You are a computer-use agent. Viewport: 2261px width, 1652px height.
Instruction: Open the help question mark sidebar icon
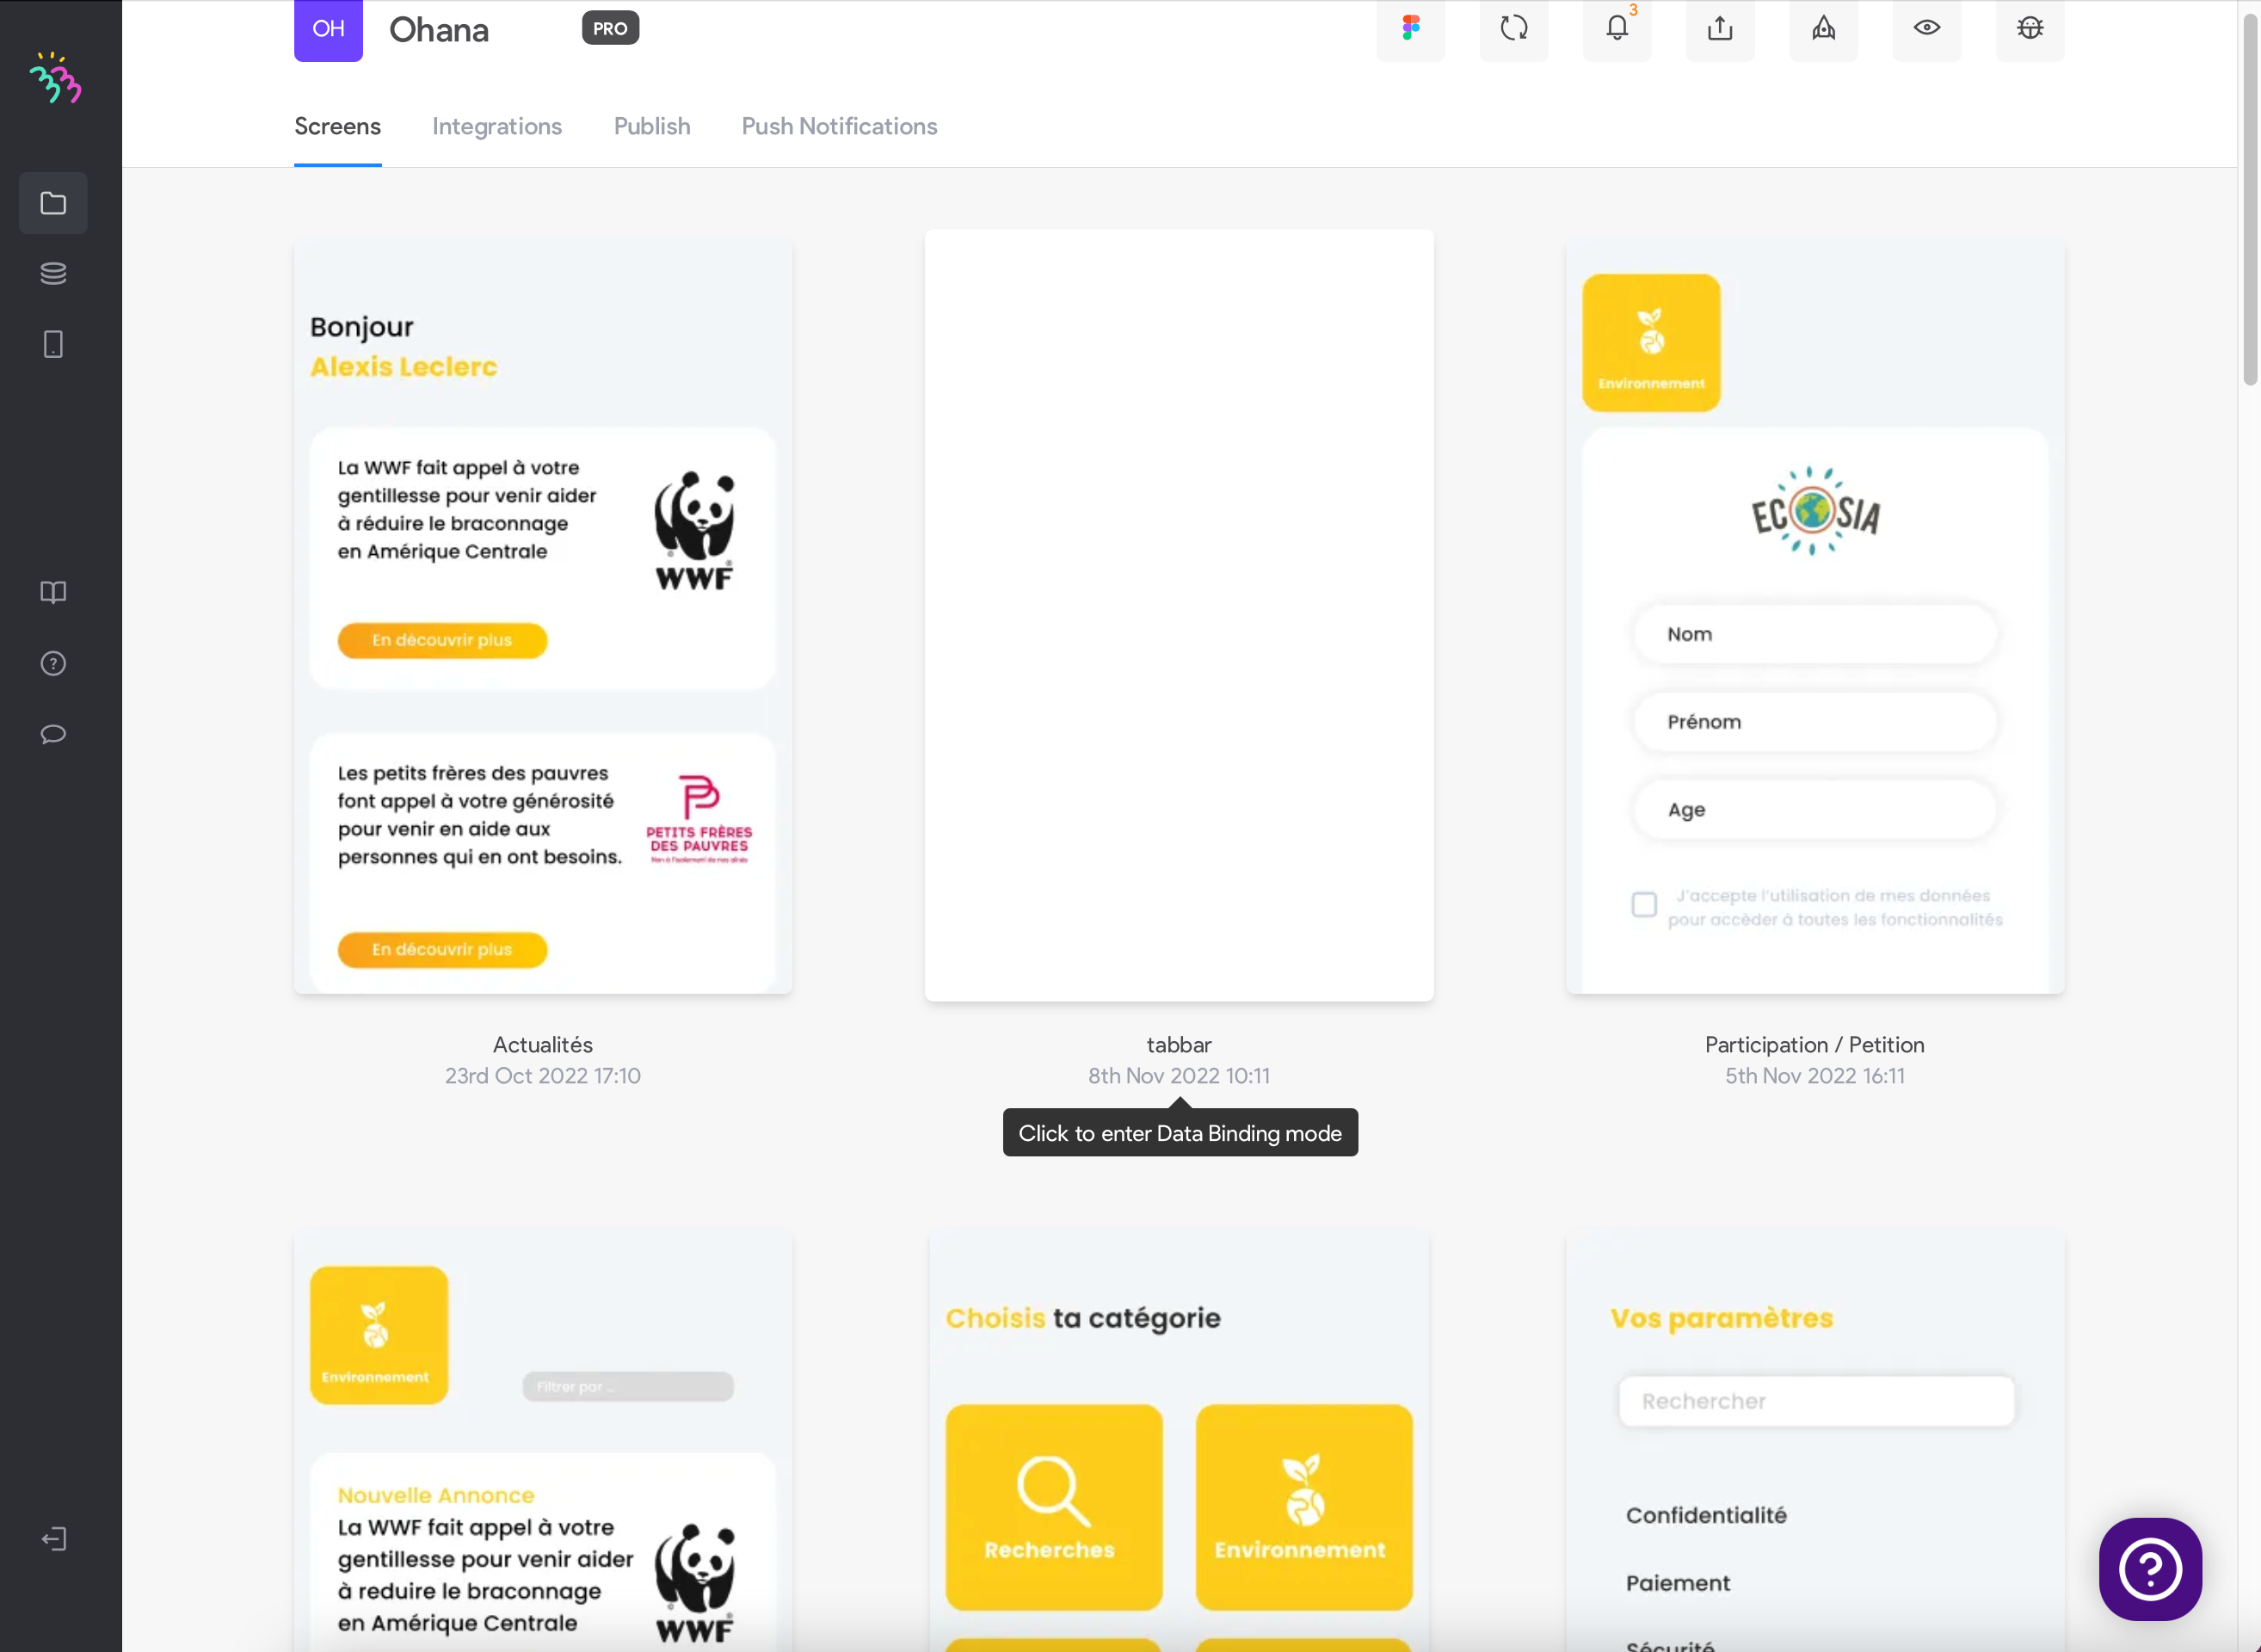coord(53,663)
